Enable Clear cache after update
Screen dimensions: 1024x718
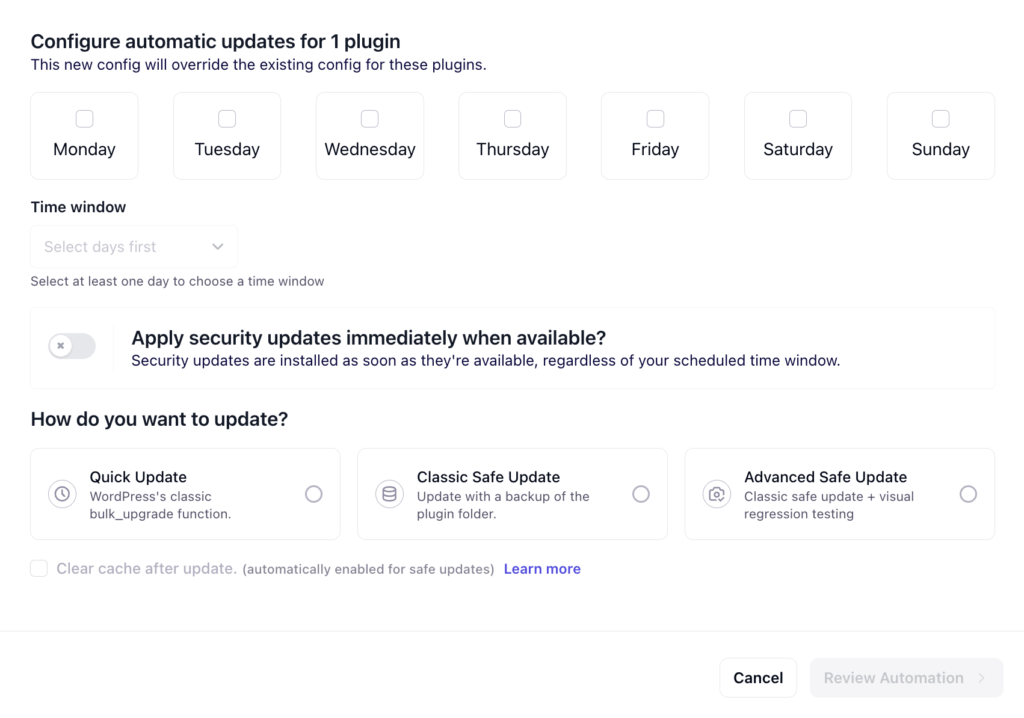tap(38, 568)
